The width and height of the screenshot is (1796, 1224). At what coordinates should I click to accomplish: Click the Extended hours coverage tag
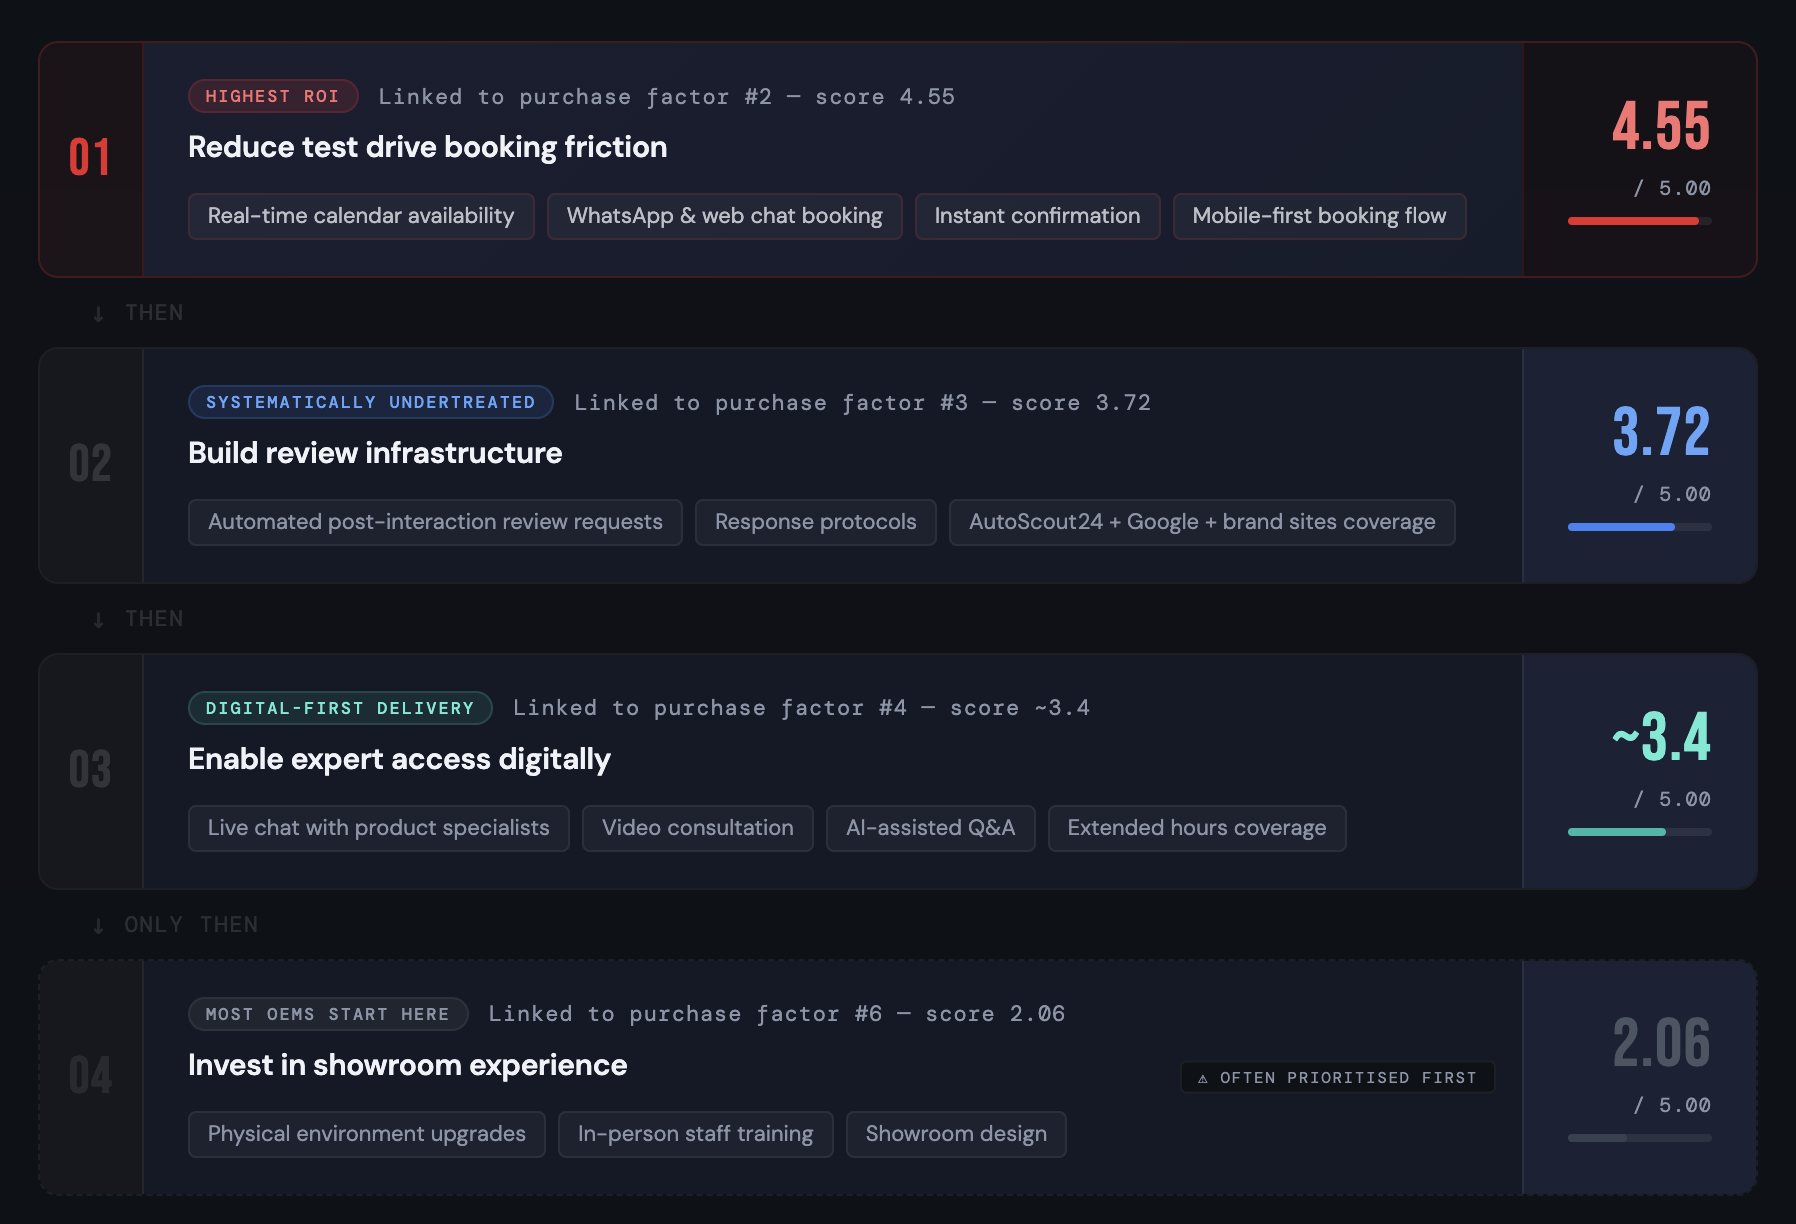1196,828
